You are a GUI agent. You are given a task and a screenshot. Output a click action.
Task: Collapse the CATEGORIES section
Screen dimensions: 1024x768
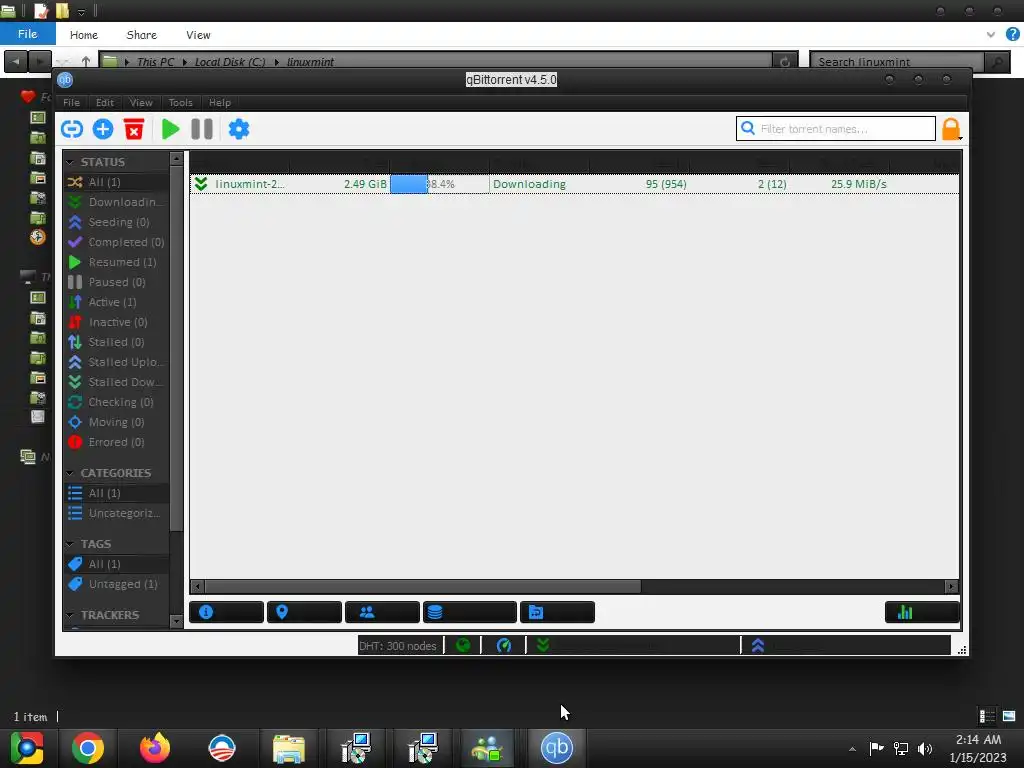point(70,473)
